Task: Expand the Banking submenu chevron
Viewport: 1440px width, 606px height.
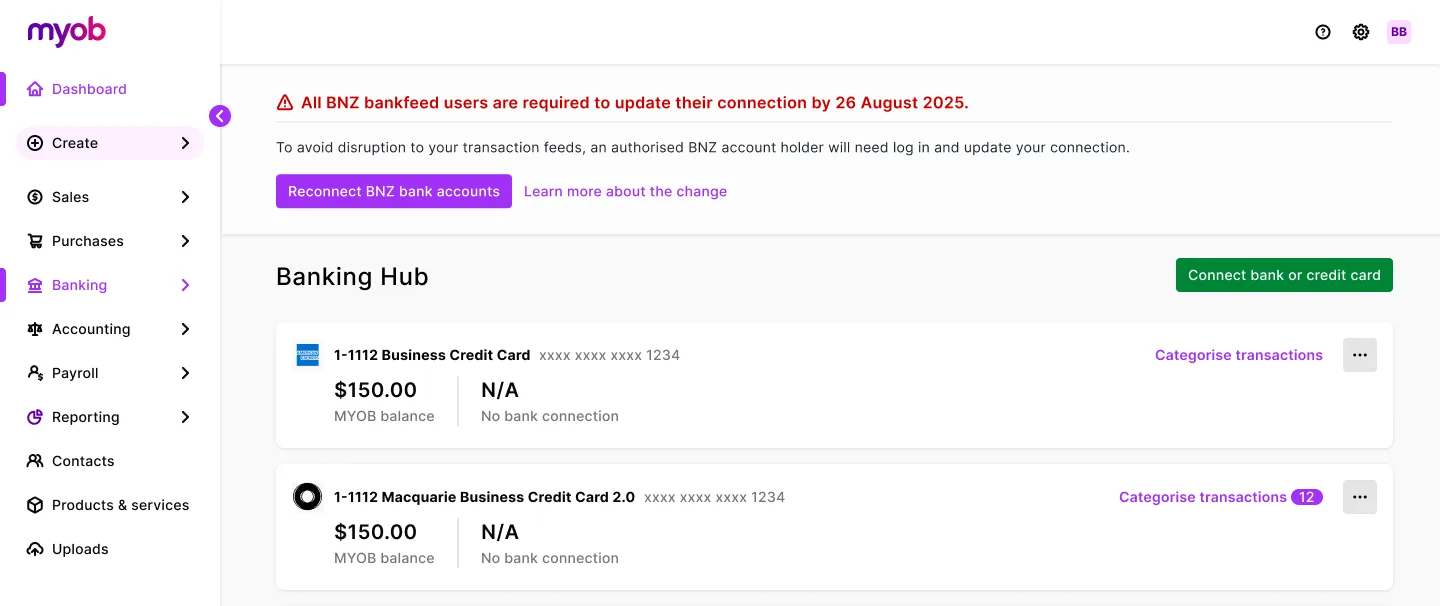Action: click(185, 285)
